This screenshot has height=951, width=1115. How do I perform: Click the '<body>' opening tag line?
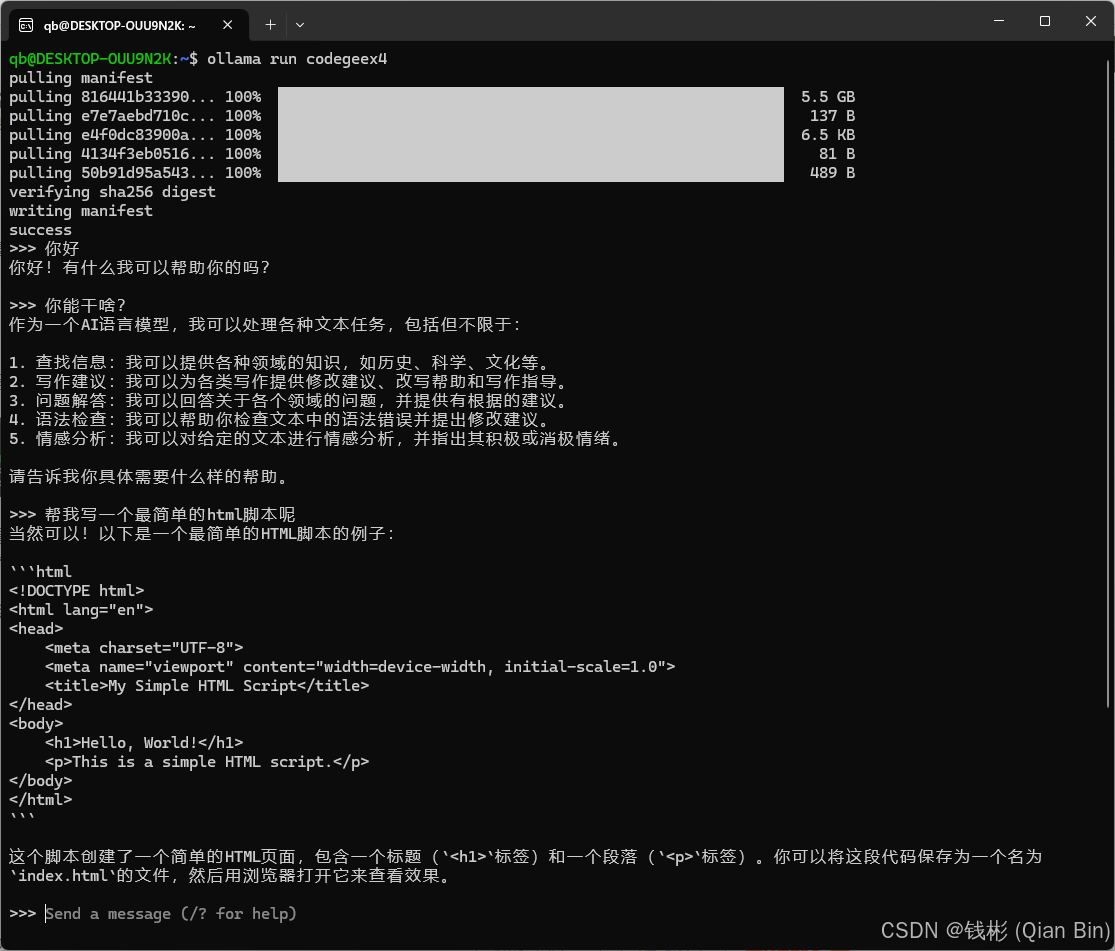point(36,723)
